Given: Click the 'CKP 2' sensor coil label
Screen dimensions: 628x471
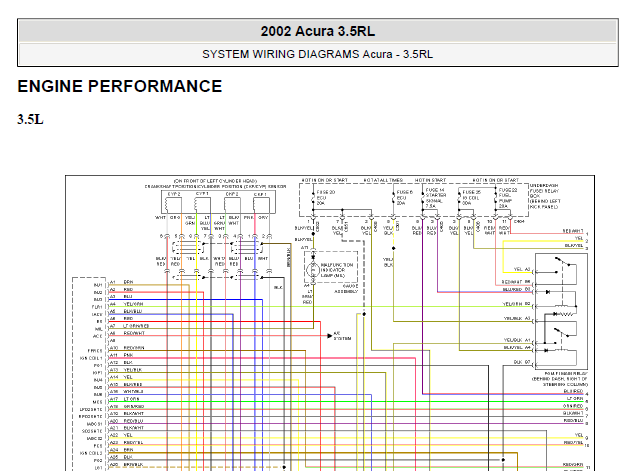Looking at the screenshot, I should tap(231, 194).
